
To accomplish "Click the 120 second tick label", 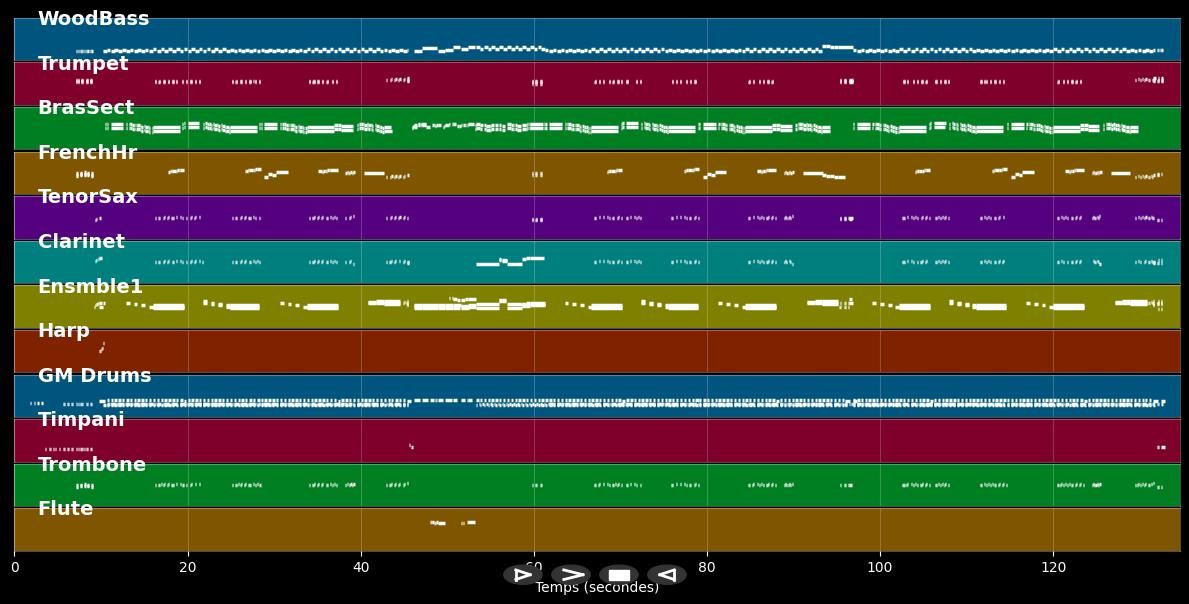I will [x=1053, y=568].
